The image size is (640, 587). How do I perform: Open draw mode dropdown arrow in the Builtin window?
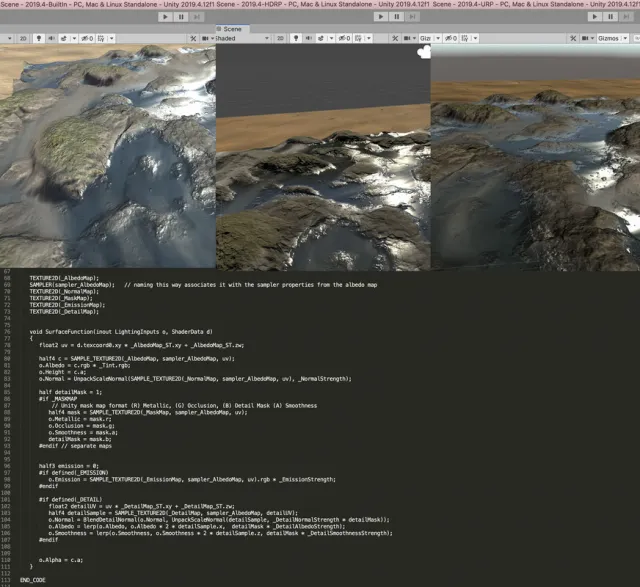(x=9, y=38)
